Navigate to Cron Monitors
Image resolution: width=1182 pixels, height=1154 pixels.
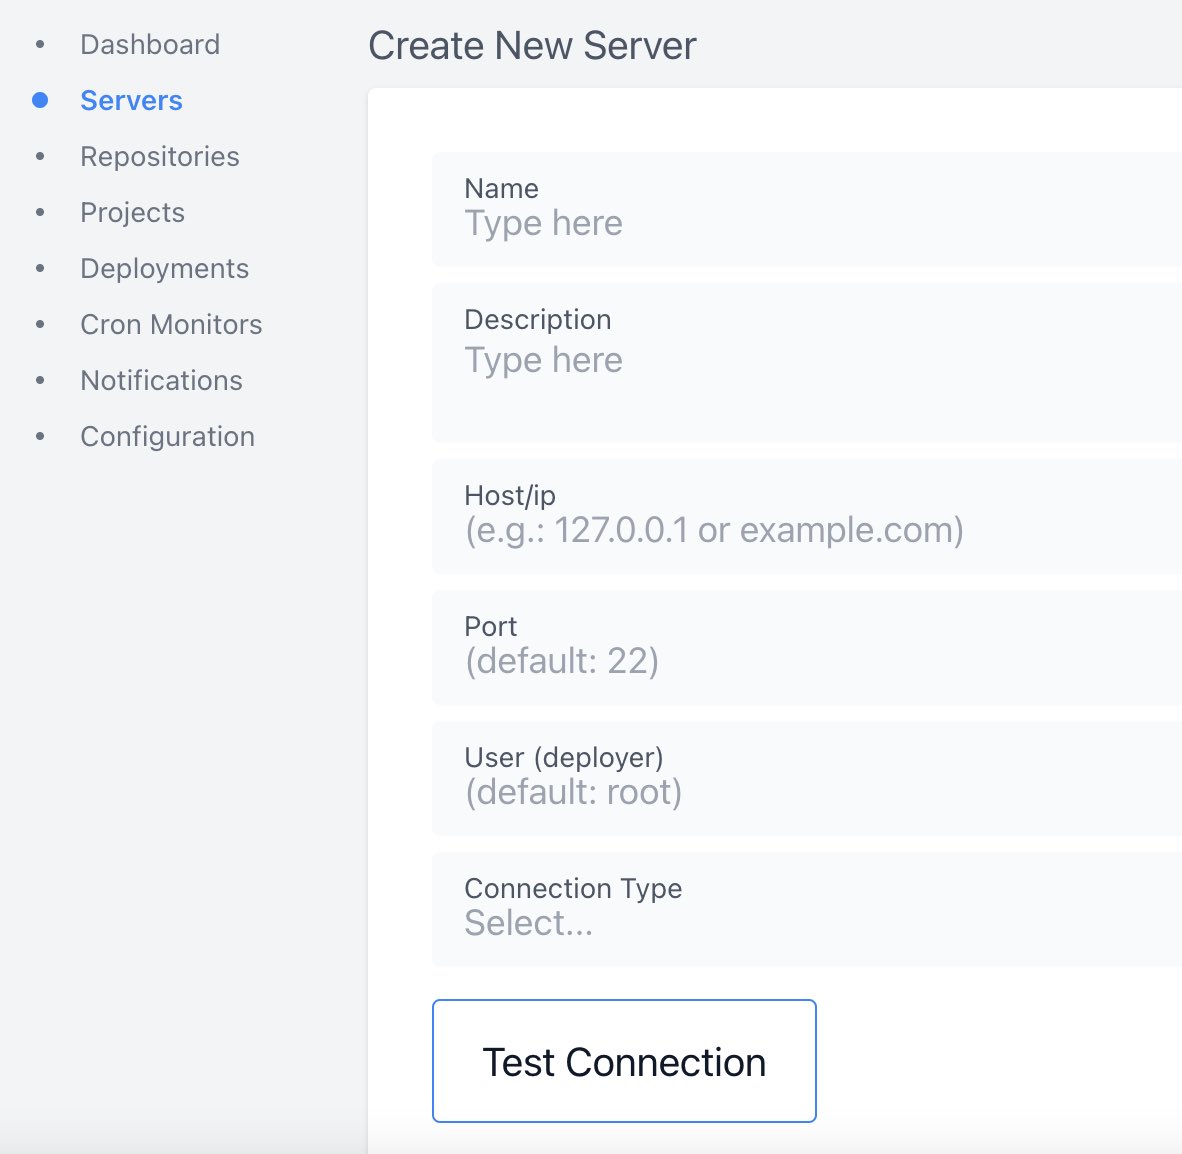pos(171,324)
